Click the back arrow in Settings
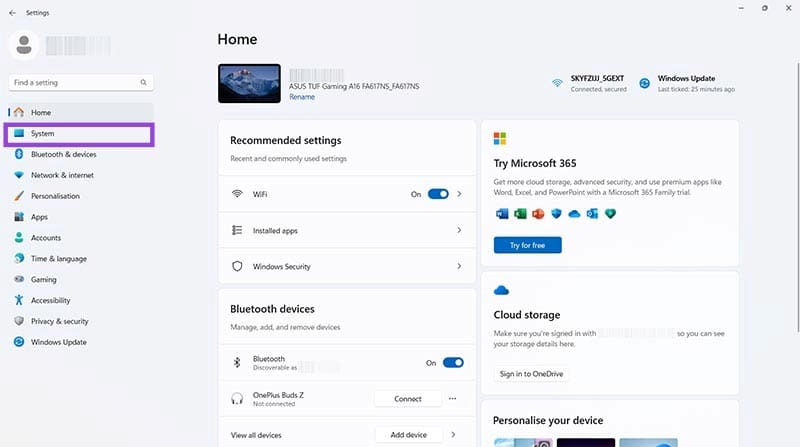This screenshot has height=447, width=800. click(x=12, y=13)
